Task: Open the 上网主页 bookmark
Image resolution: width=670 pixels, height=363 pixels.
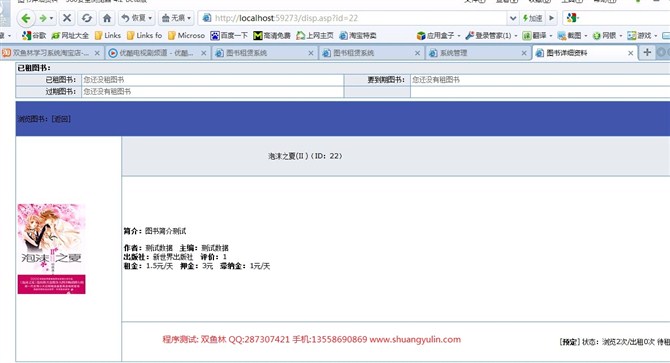Action: [x=315, y=36]
